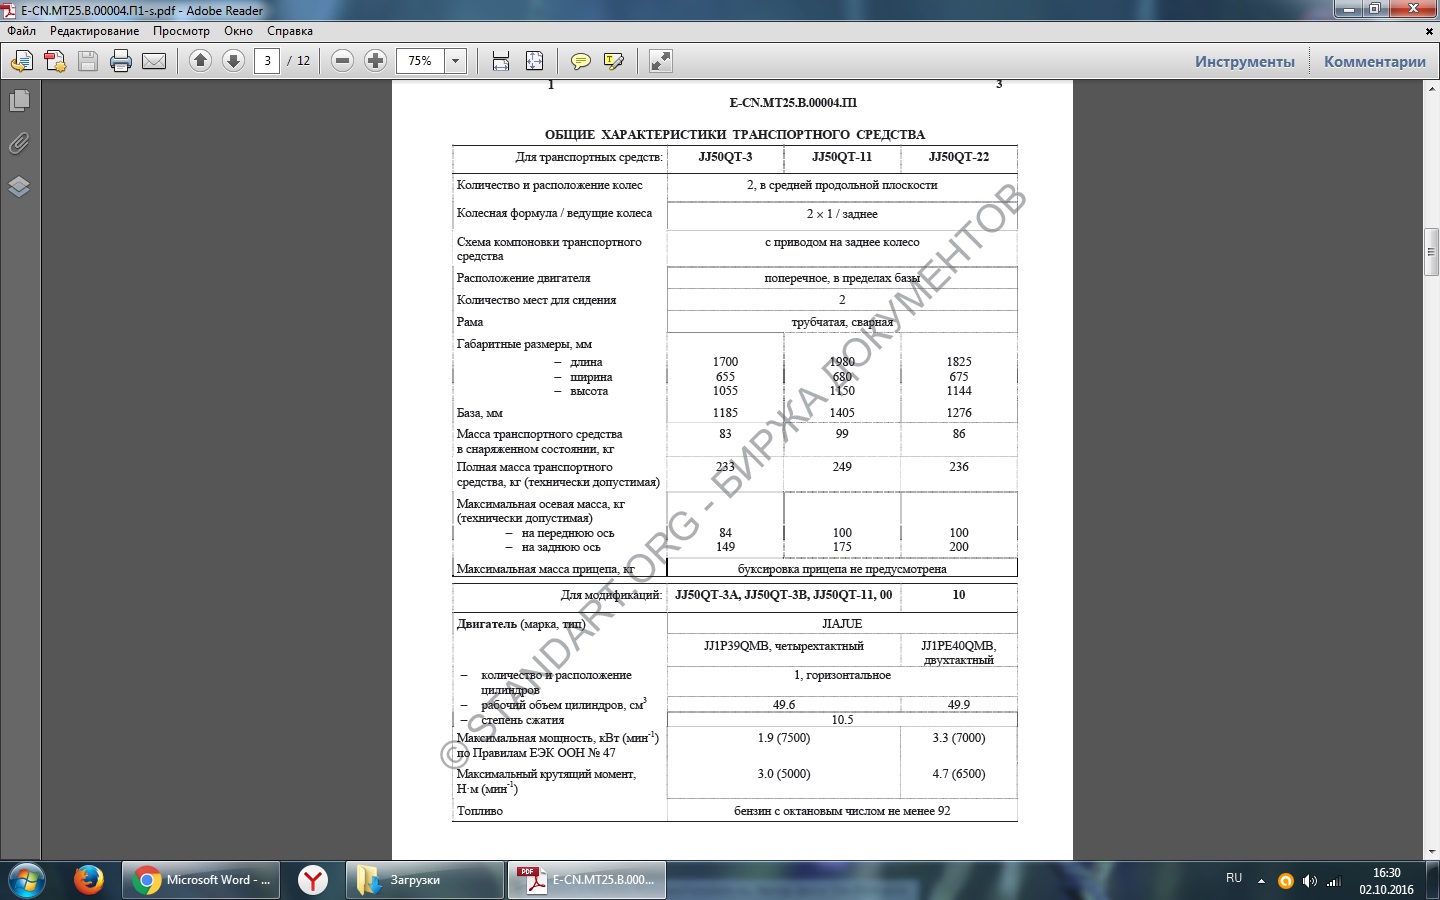The height and width of the screenshot is (900, 1440).
Task: Open the Редактирование menu
Action: coord(94,31)
